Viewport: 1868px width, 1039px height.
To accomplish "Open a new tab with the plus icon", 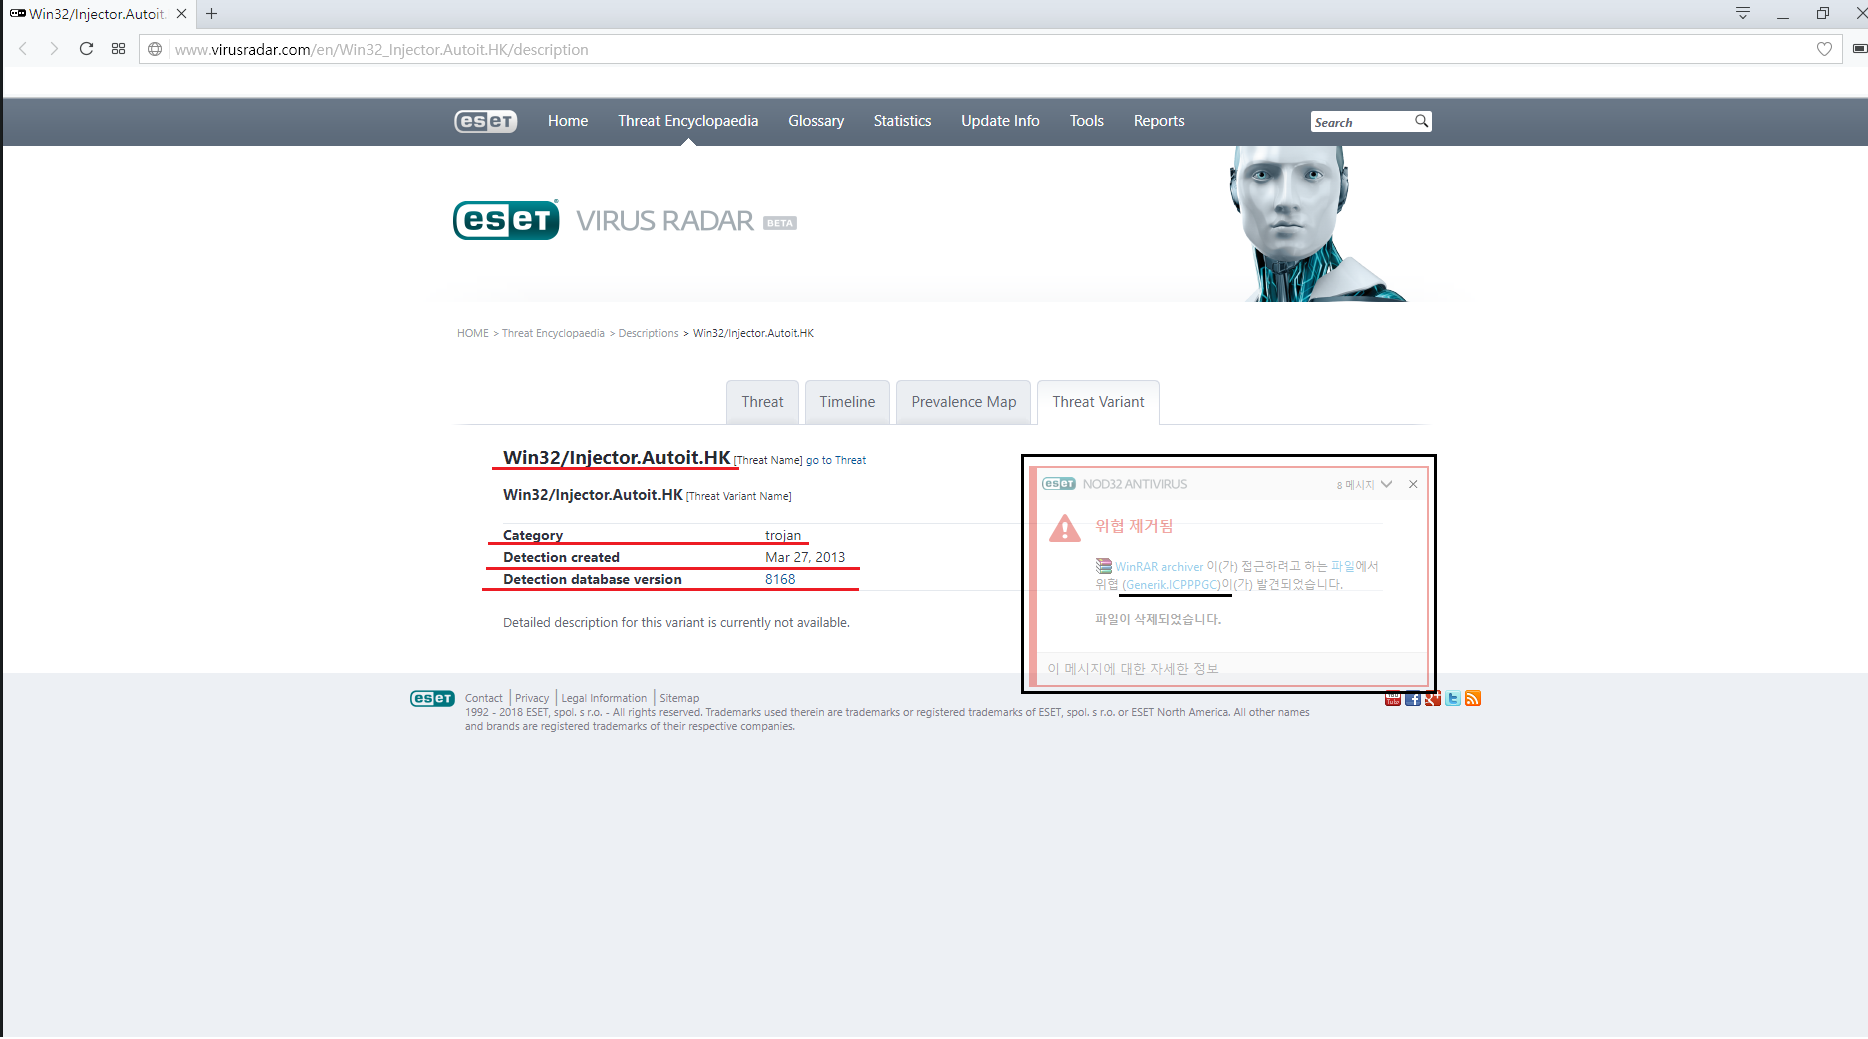I will click(x=211, y=14).
